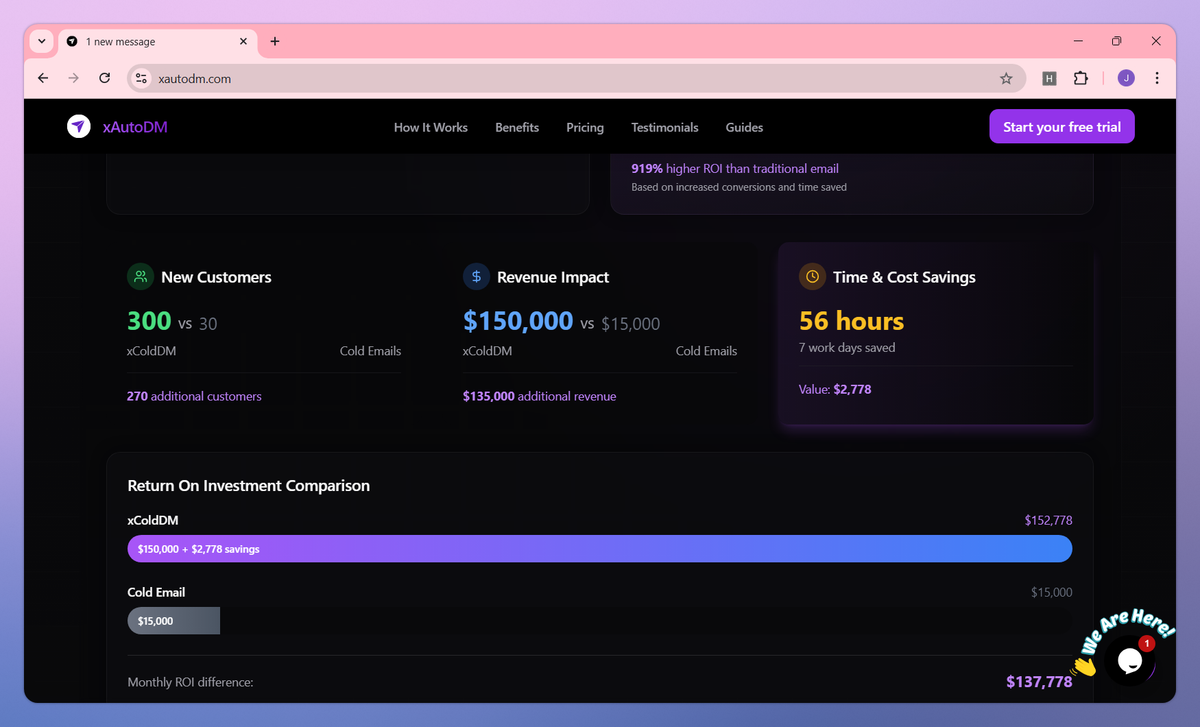Screen dimensions: 1200x727
Task: Select Pricing in the navigation
Action: [x=585, y=127]
